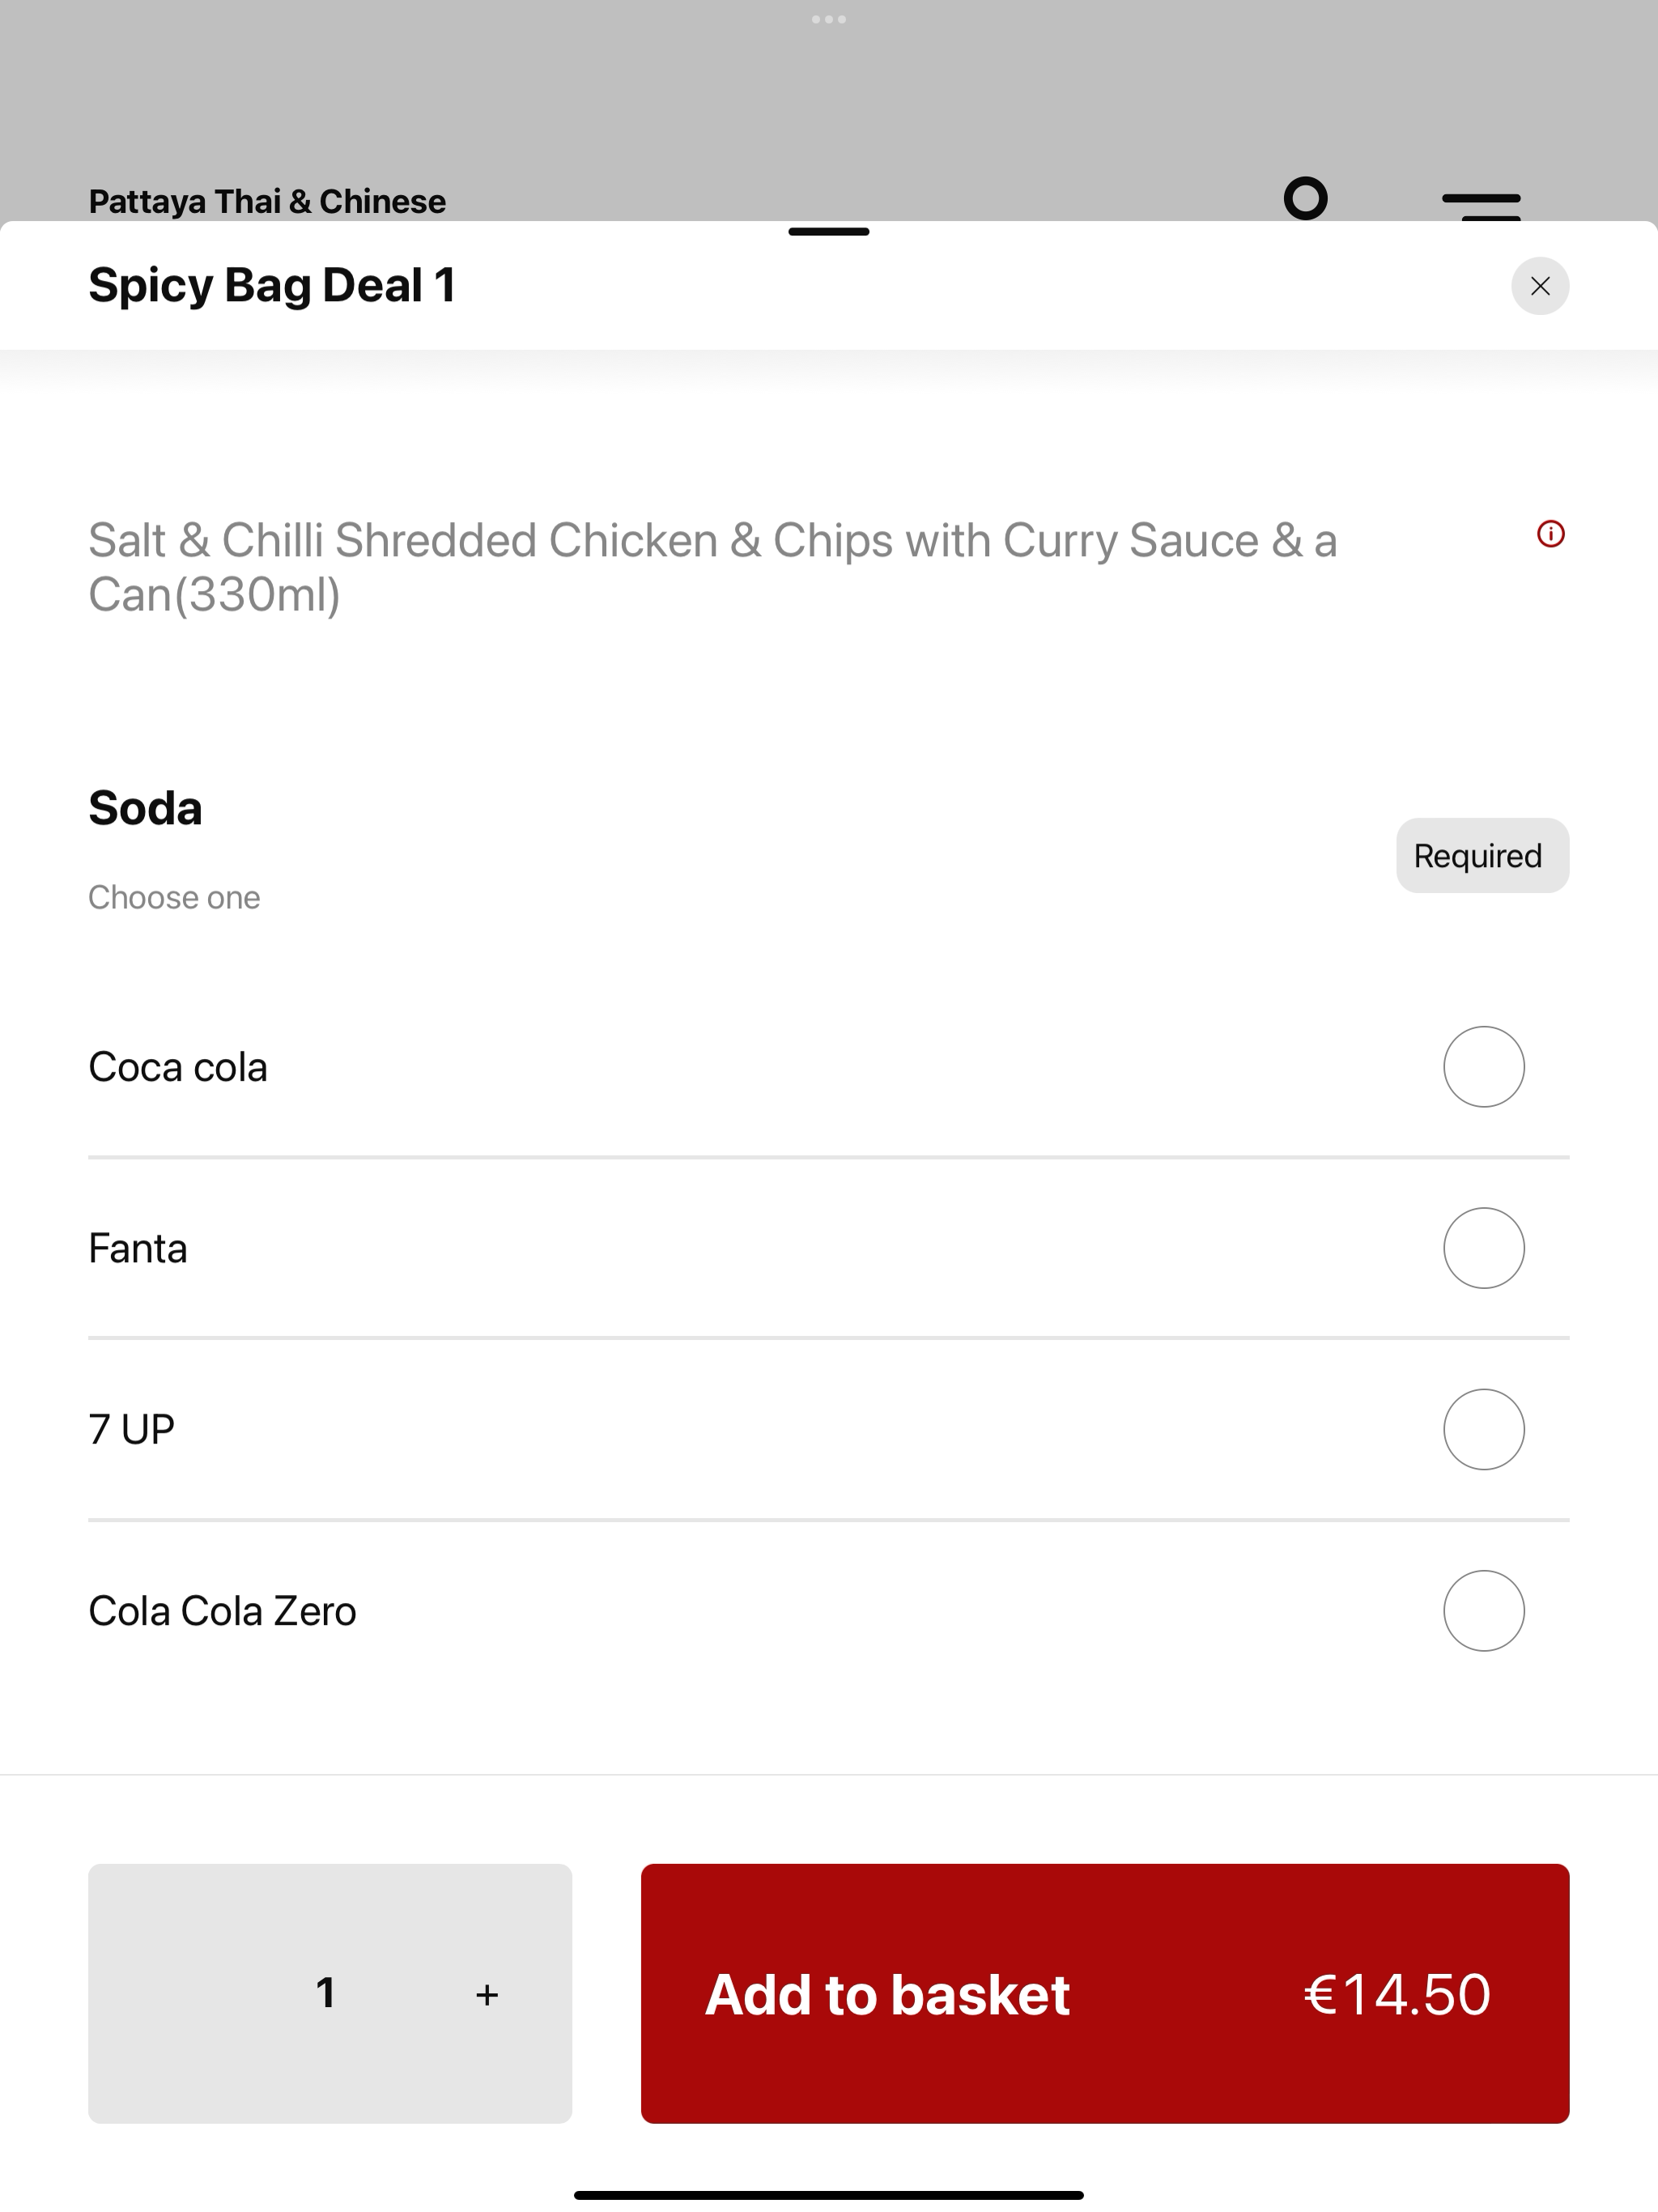
Task: Tap the quantity value 1 field
Action: click(x=325, y=1993)
